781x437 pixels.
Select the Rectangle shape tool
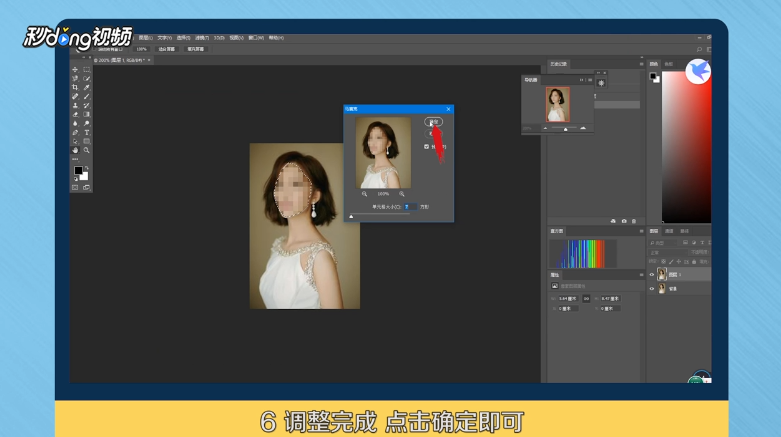click(87, 141)
